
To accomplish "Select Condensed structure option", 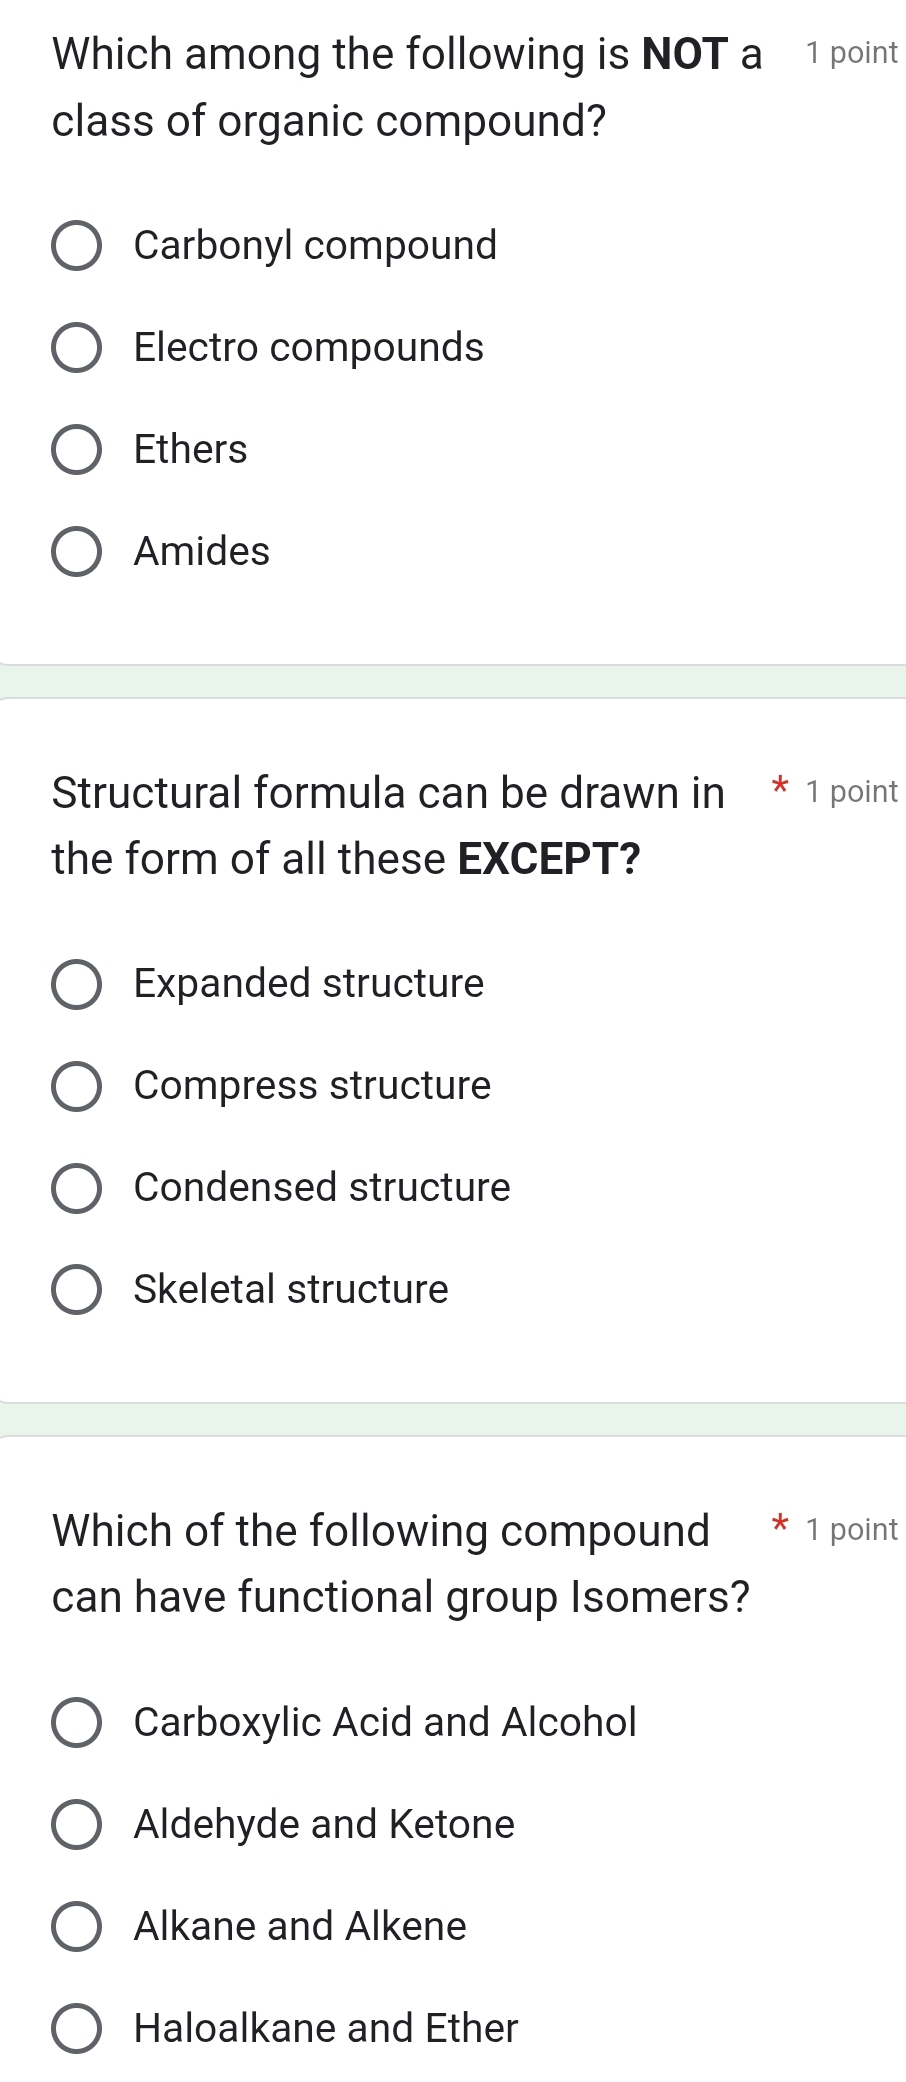I will tap(76, 1188).
